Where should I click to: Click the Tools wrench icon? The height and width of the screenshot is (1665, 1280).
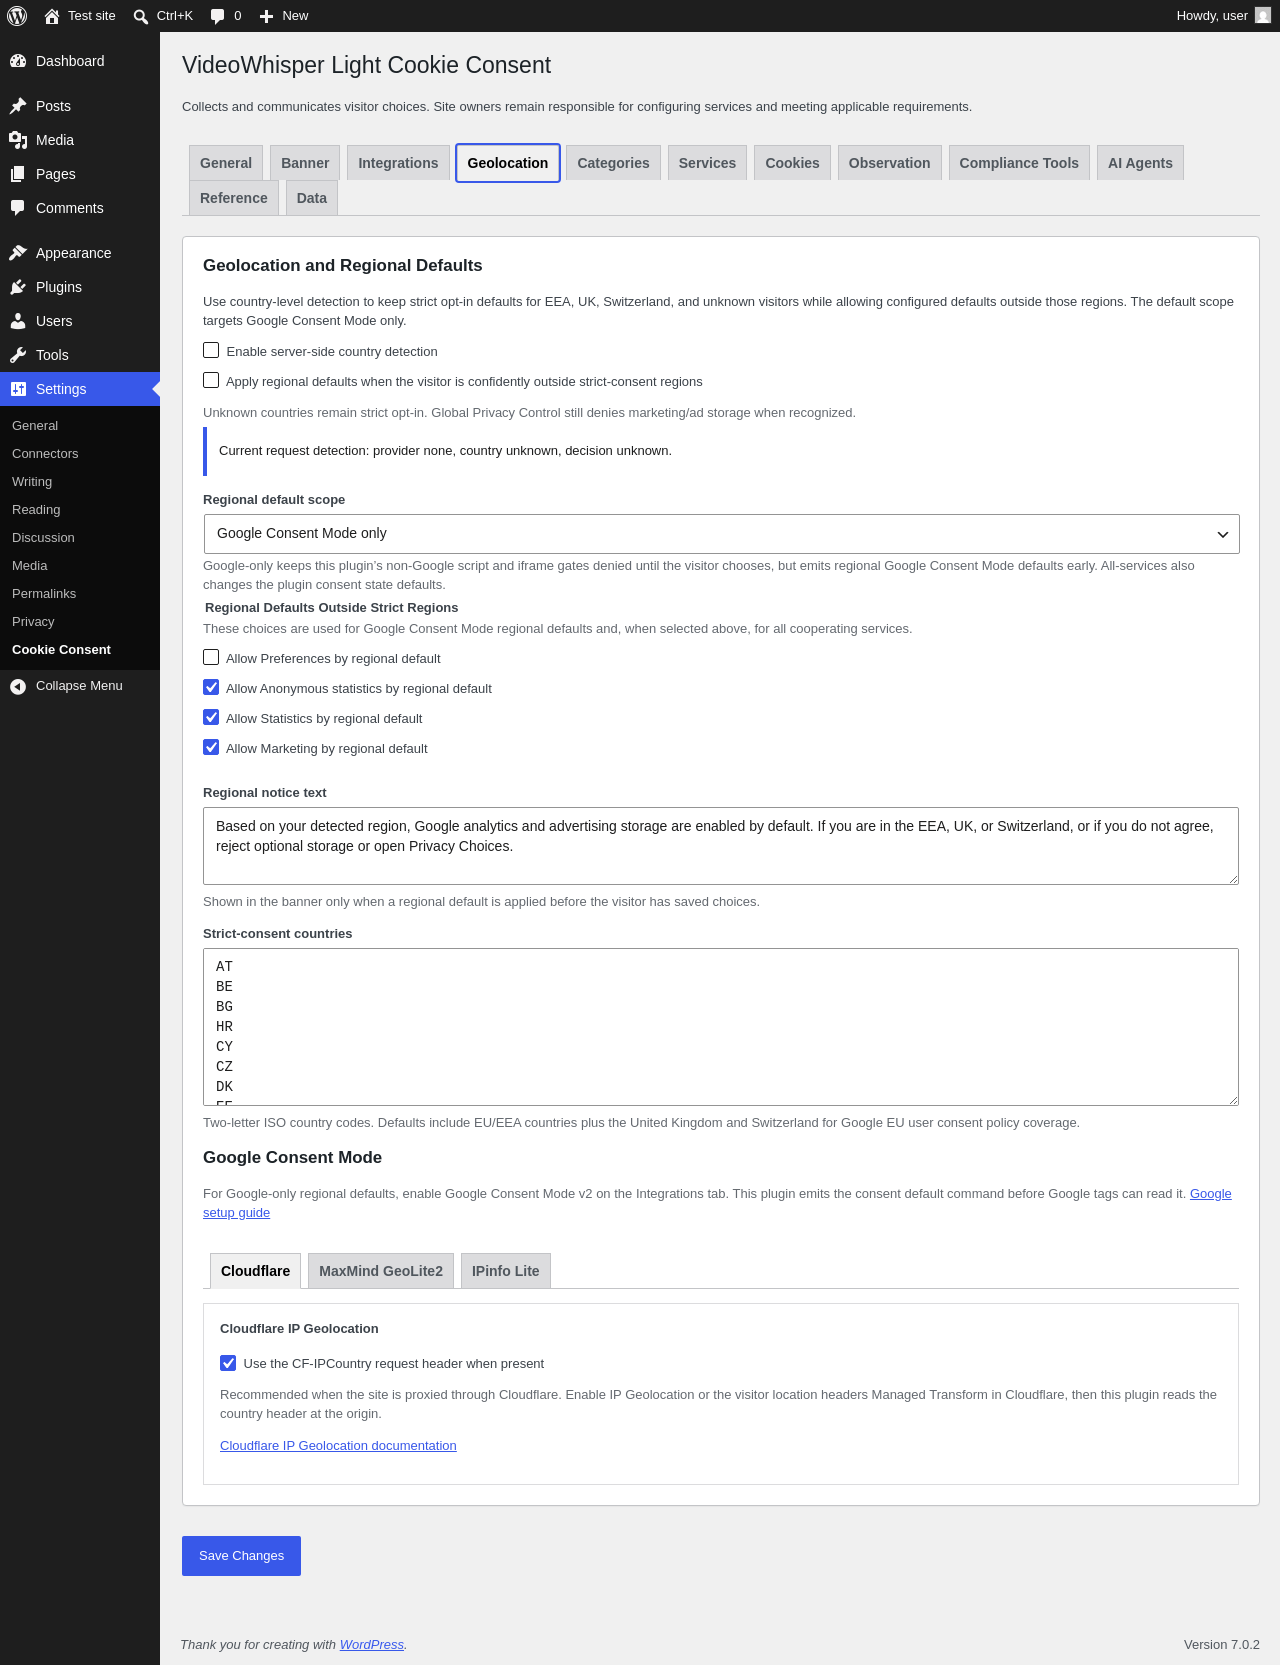pos(18,355)
